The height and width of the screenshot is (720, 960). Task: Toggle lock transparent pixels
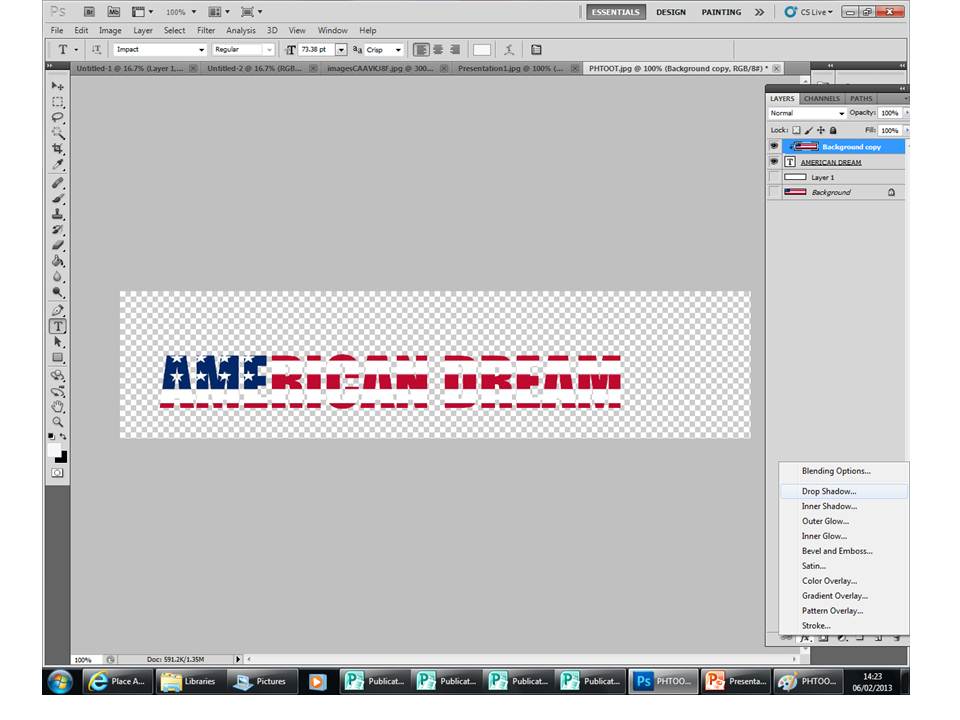pyautogui.click(x=796, y=130)
